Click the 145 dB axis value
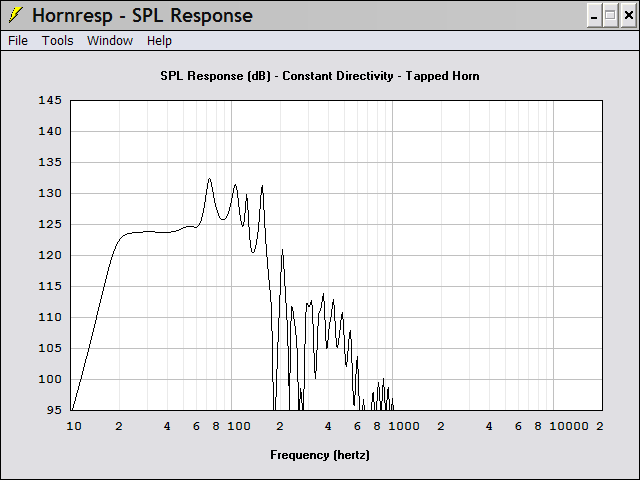The image size is (640, 480). click(50, 100)
